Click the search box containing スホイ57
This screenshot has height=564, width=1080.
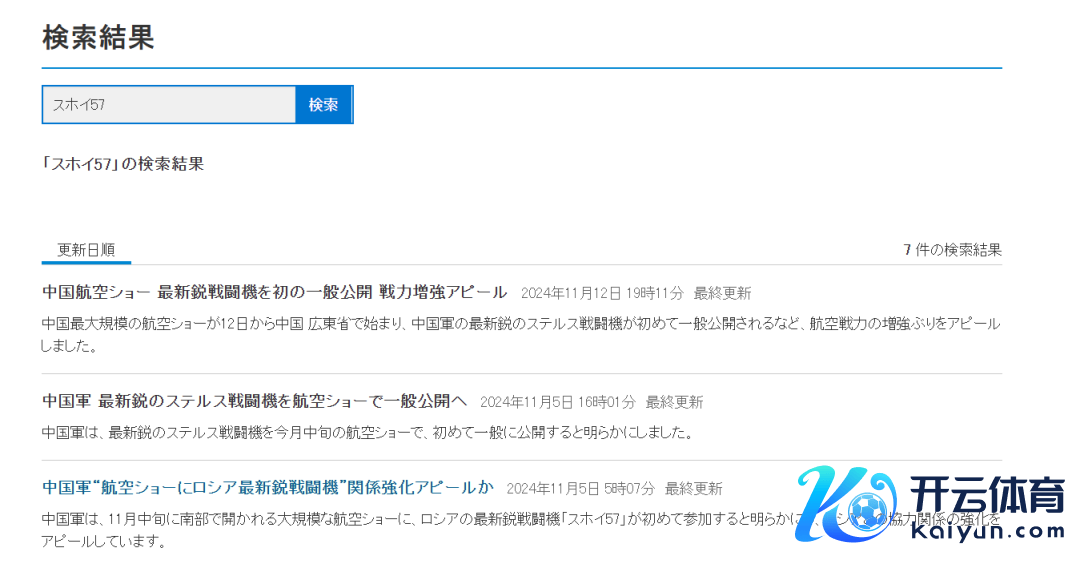(x=168, y=105)
